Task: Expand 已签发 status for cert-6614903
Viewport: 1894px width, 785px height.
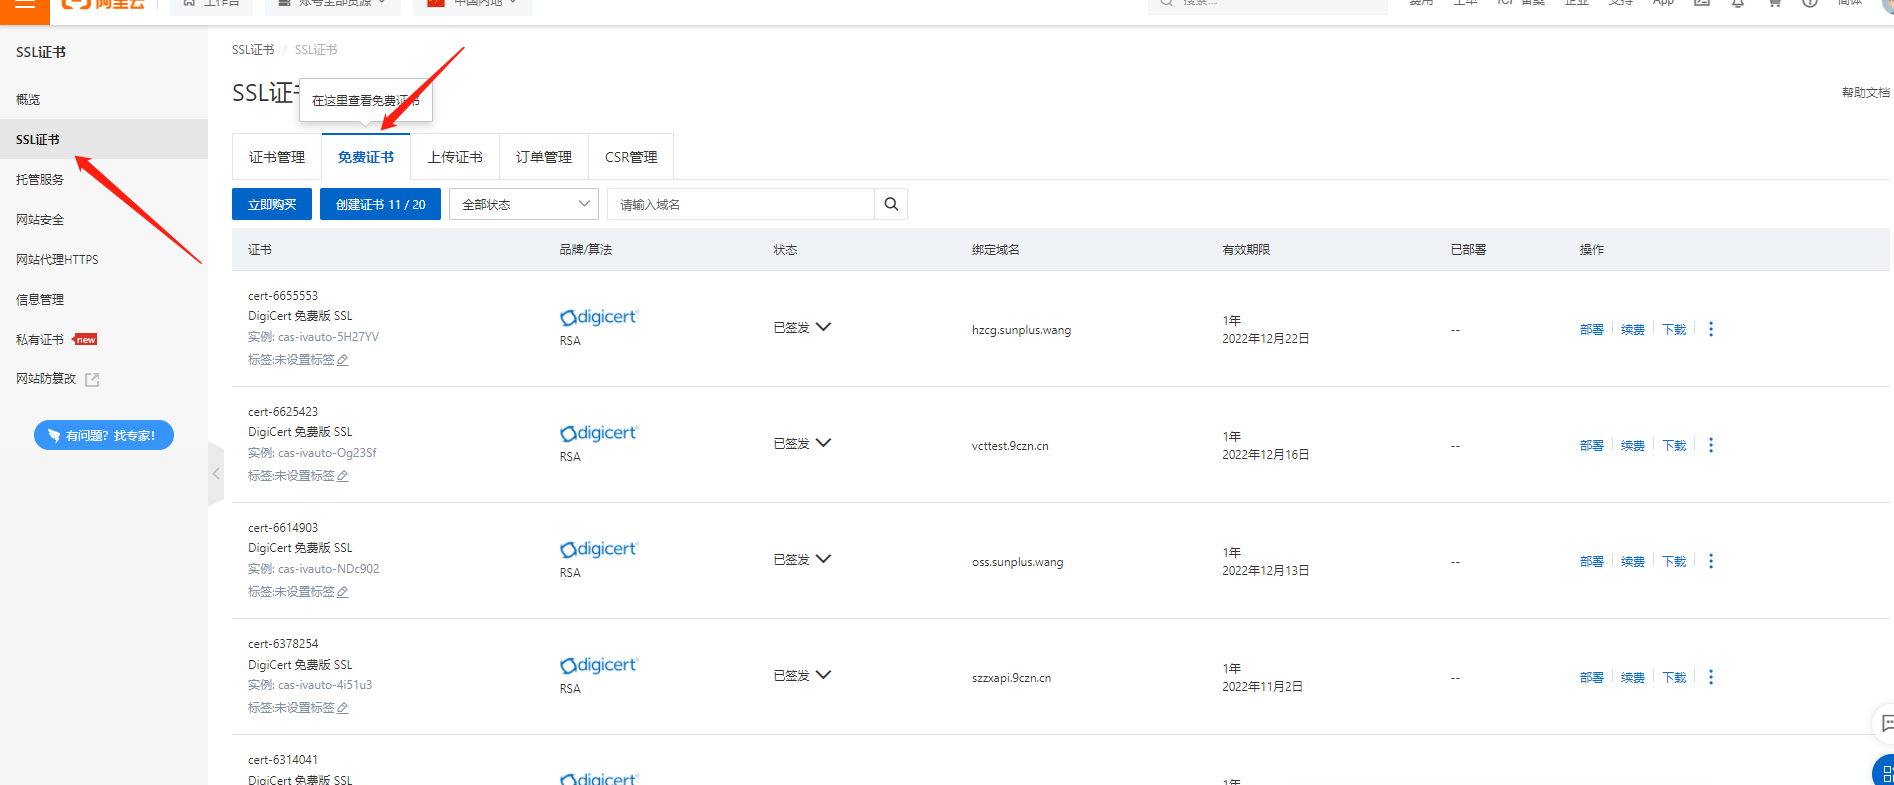Action: (x=823, y=559)
